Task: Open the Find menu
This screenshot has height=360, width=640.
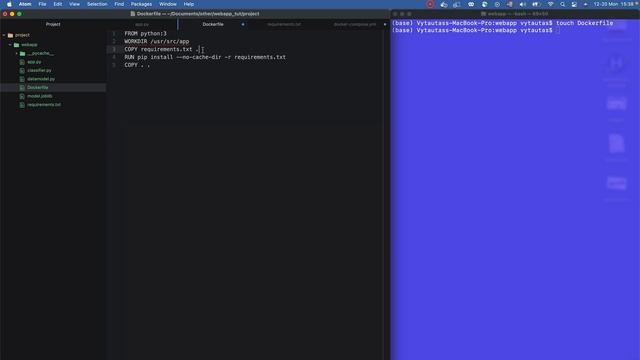Action: pyautogui.click(x=119, y=4)
